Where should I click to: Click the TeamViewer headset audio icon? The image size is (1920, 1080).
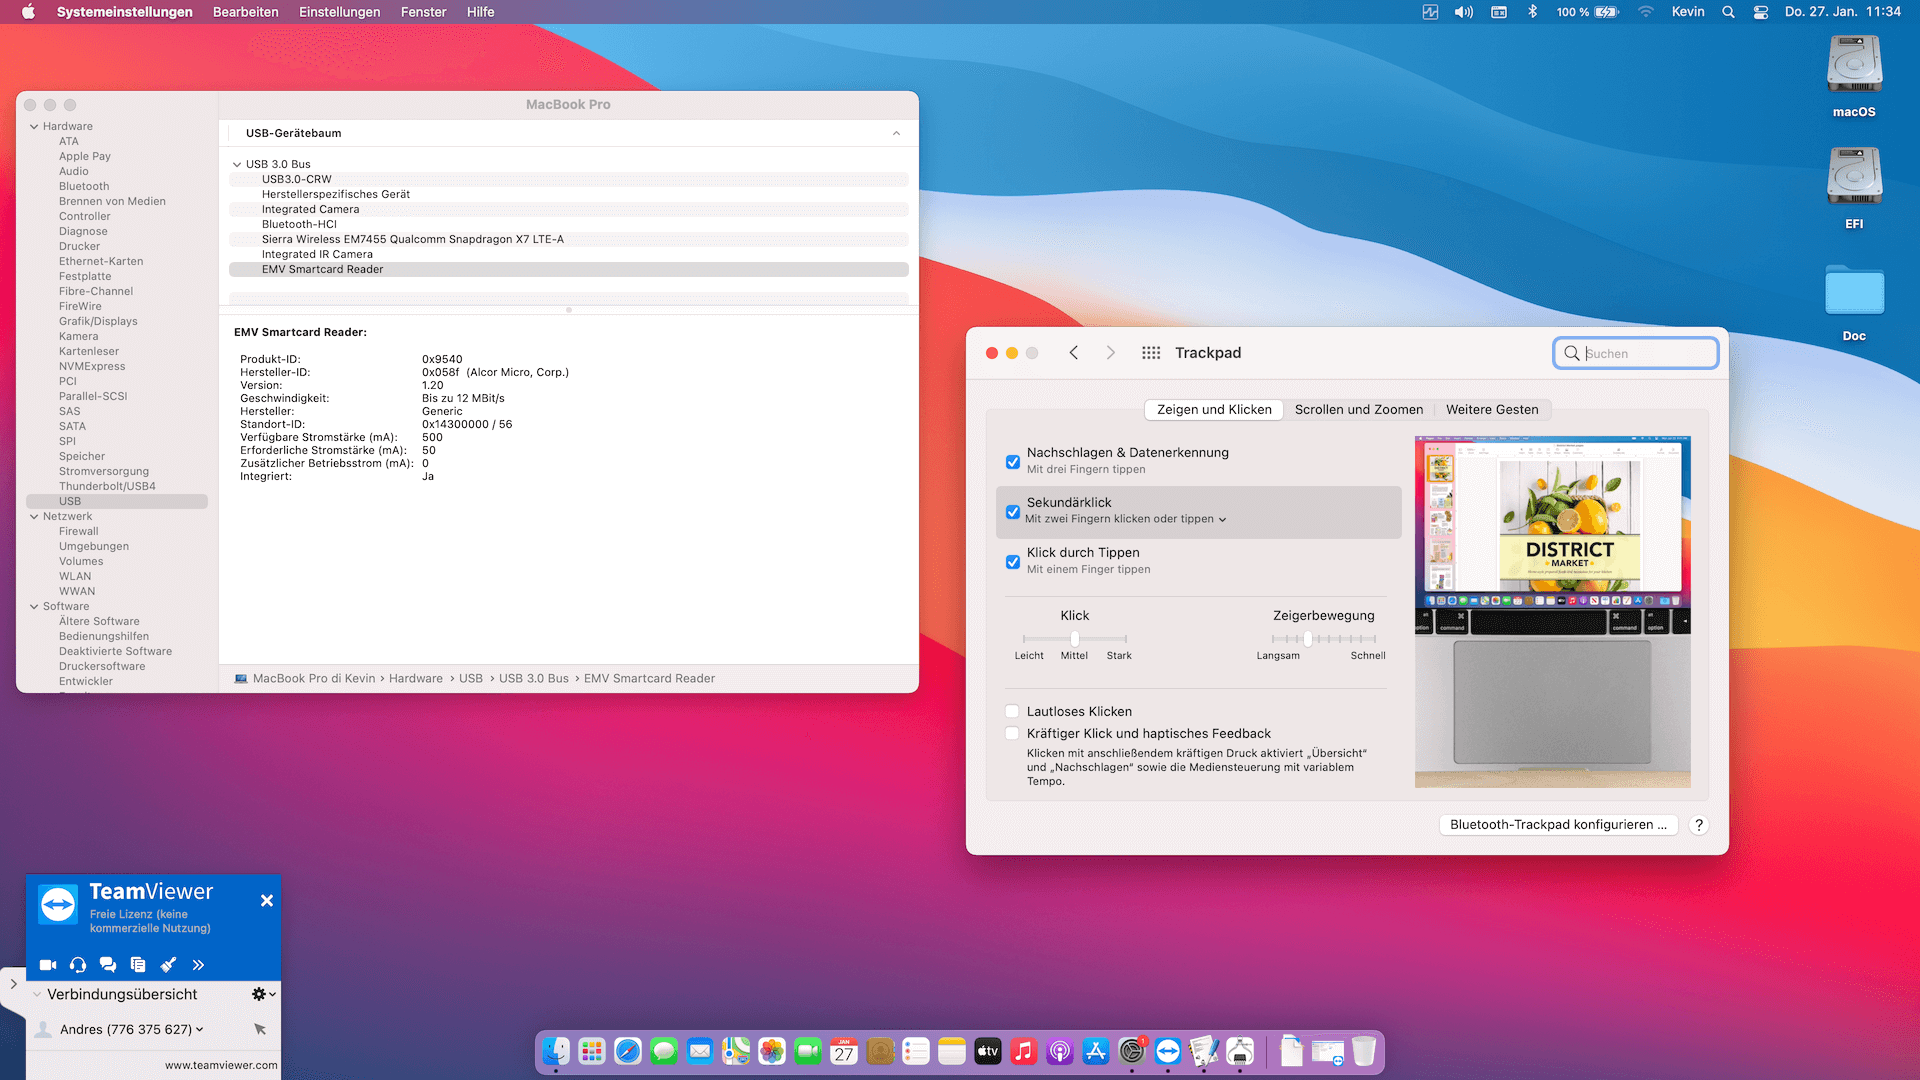(x=78, y=965)
